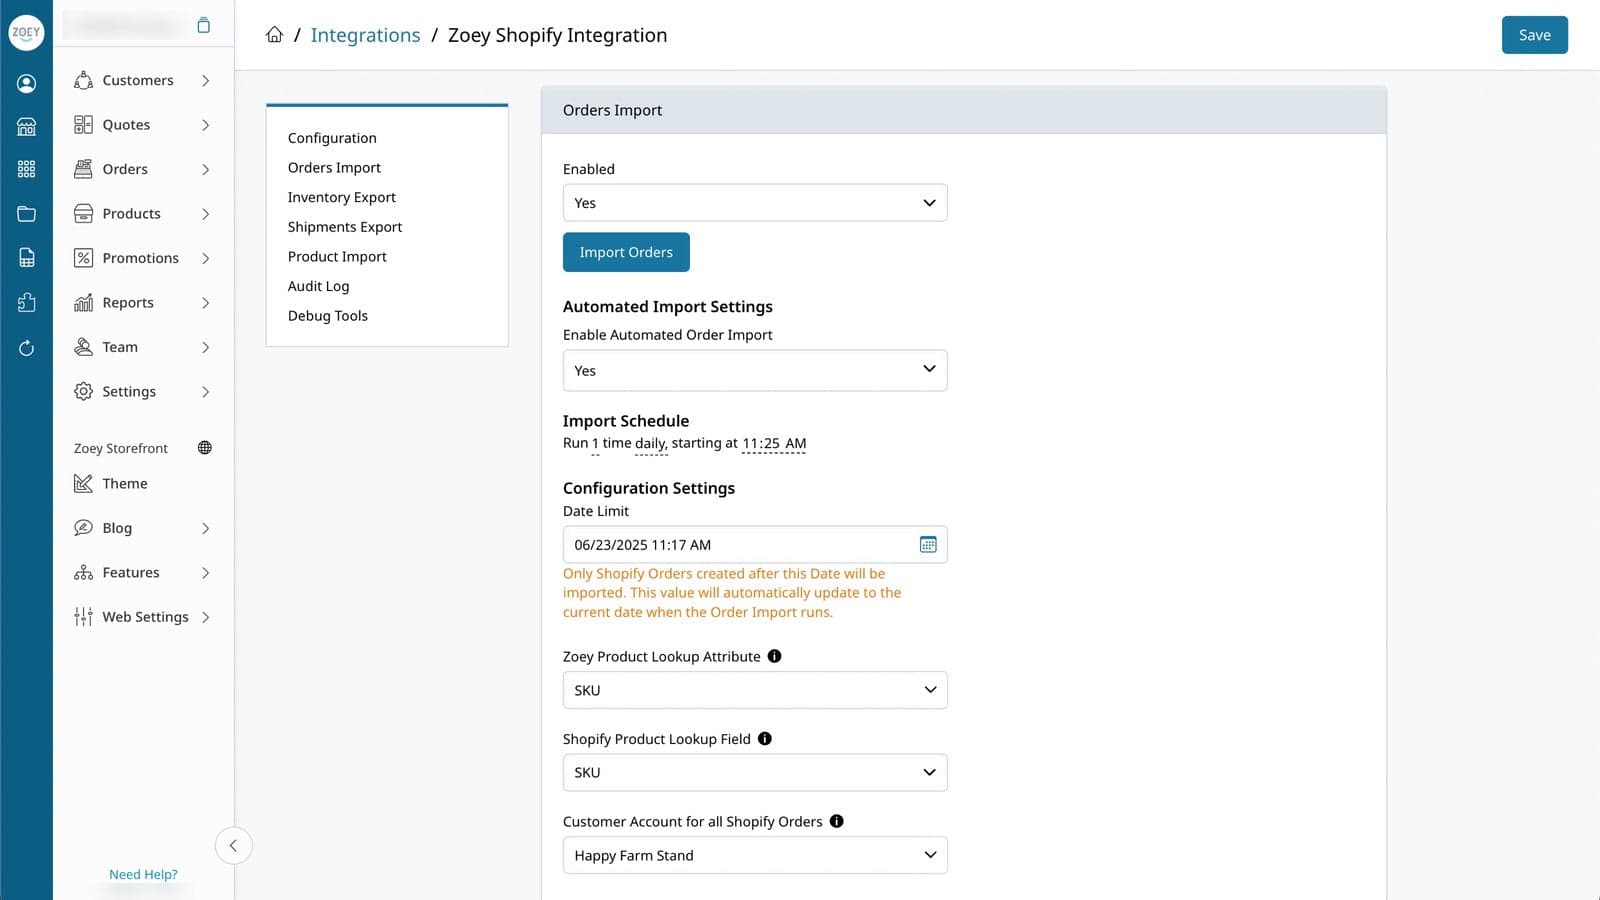The height and width of the screenshot is (900, 1600).
Task: Open the Integrations breadcrumb link
Action: coord(365,35)
